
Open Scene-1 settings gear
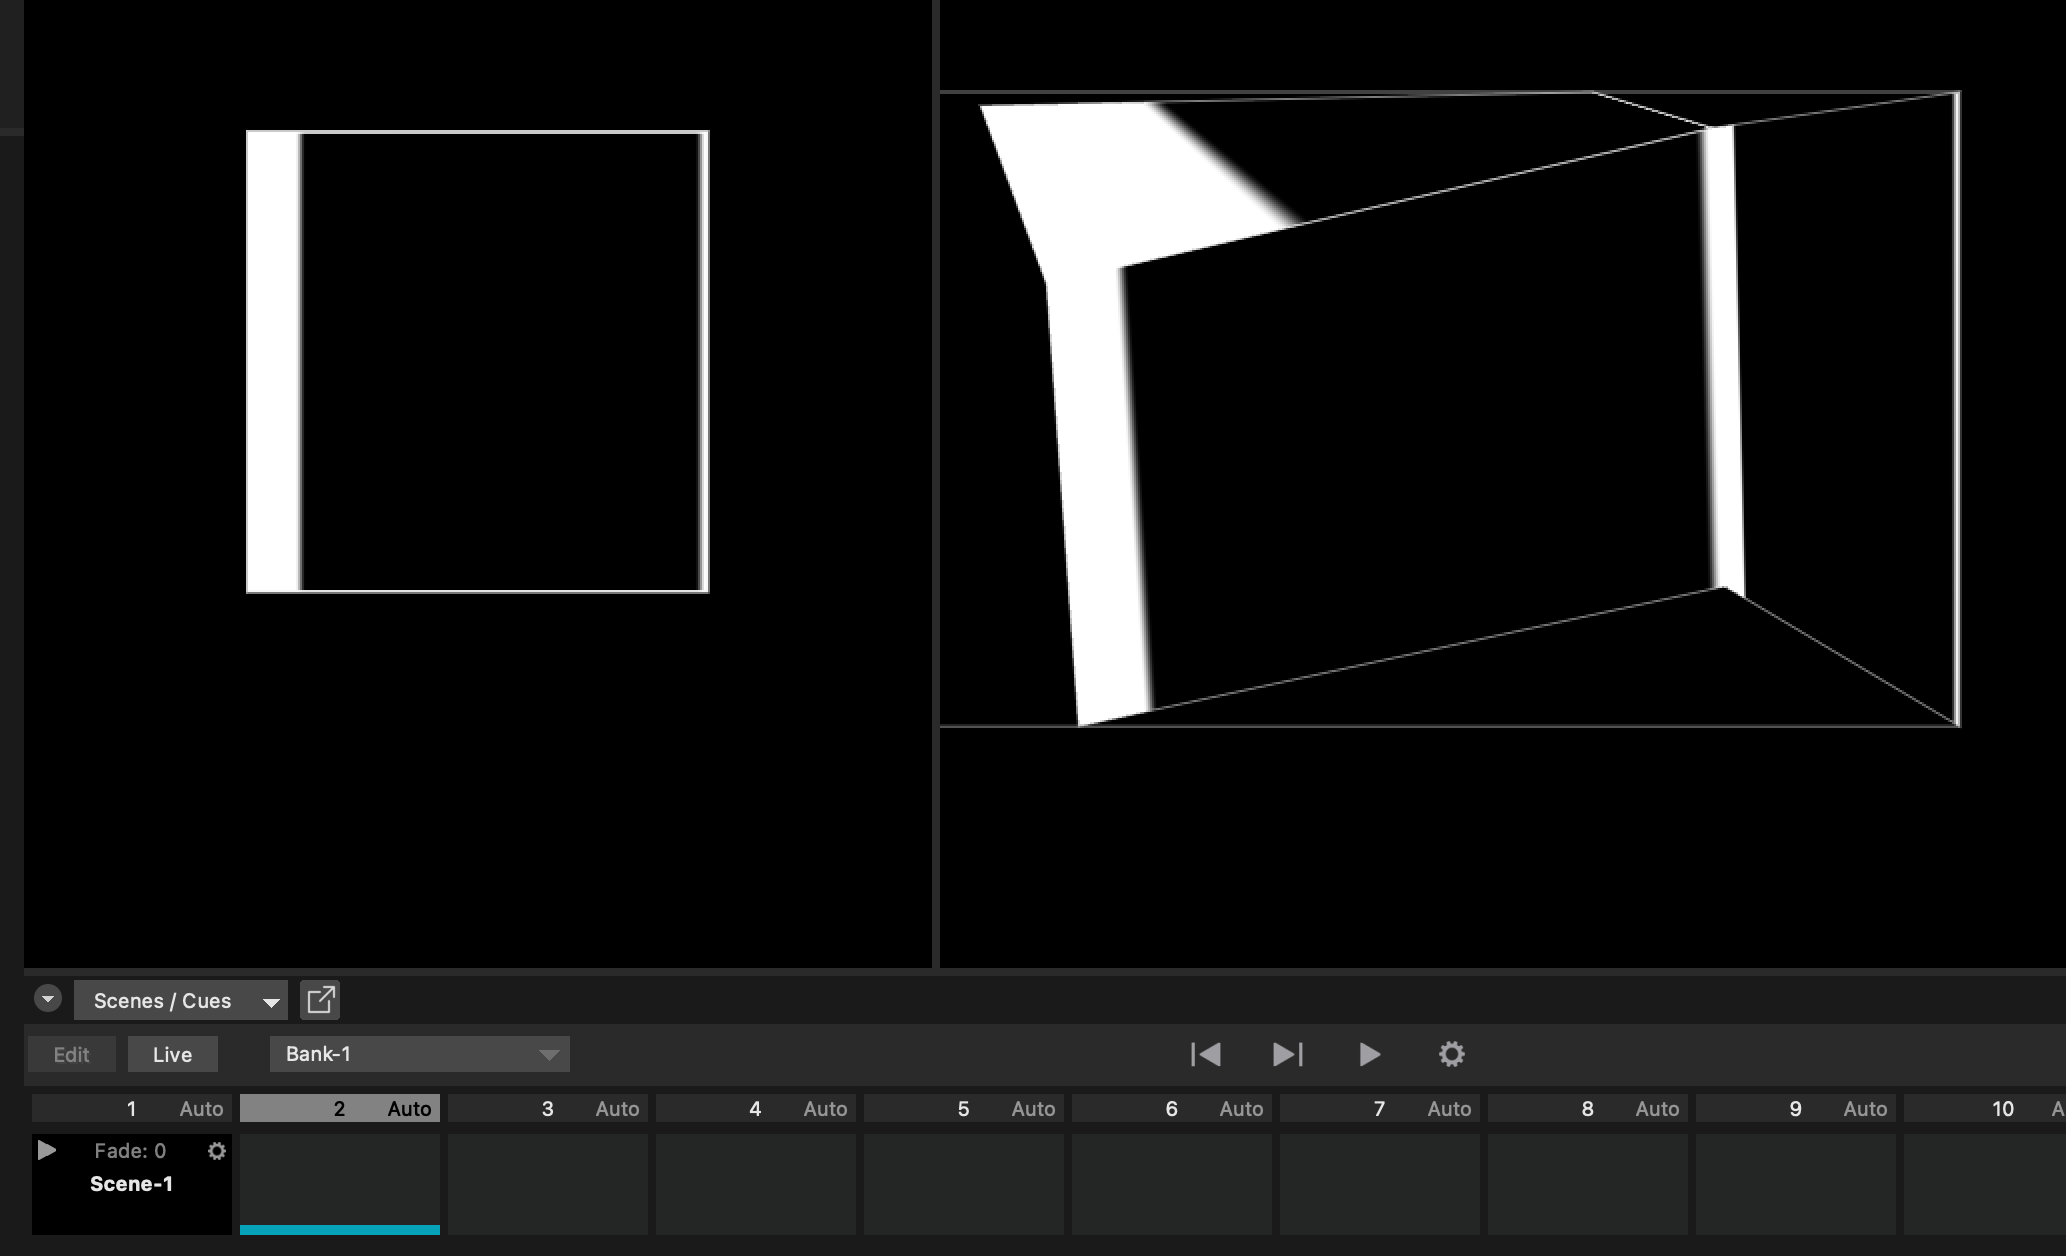pyautogui.click(x=217, y=1151)
